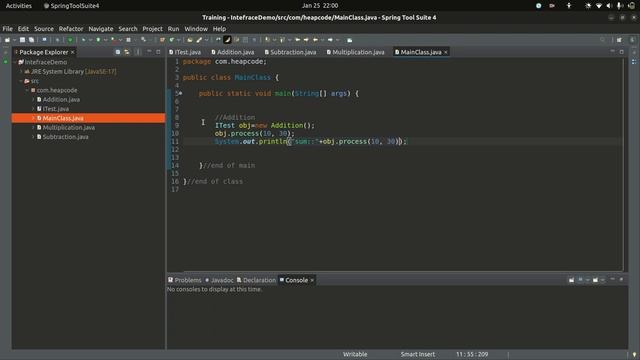Switch to the Problems view tab
The height and width of the screenshot is (360, 640).
[184, 280]
